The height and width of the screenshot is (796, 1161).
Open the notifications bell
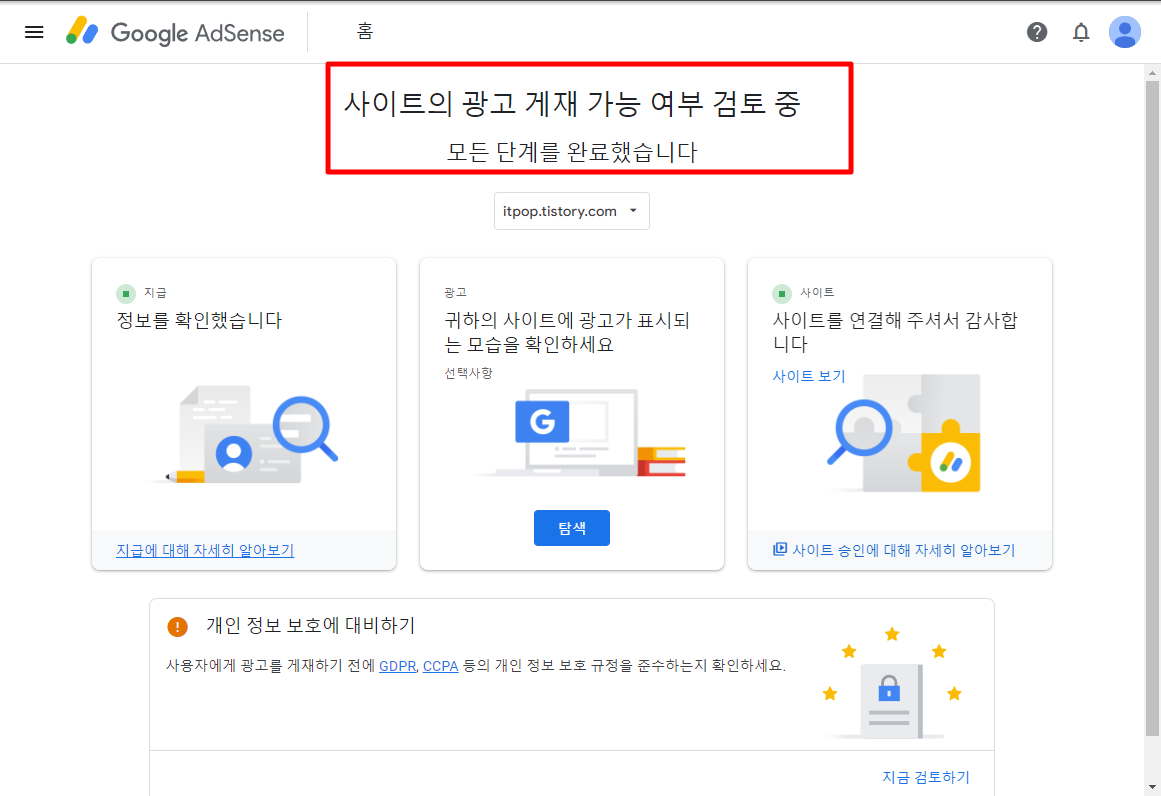[x=1081, y=32]
